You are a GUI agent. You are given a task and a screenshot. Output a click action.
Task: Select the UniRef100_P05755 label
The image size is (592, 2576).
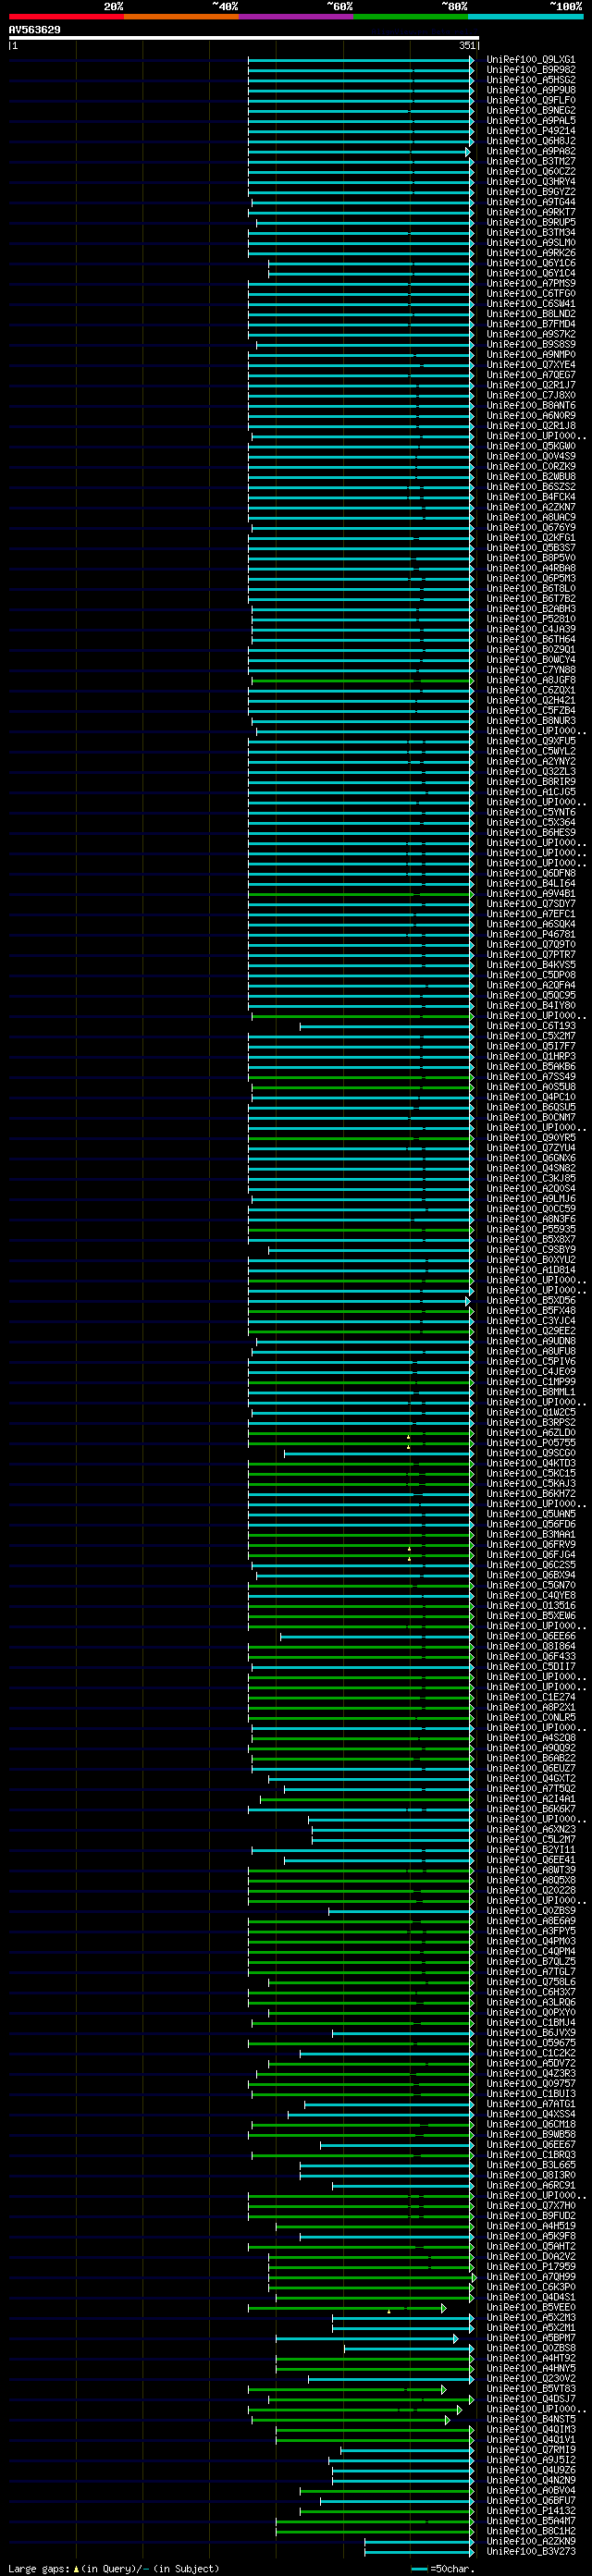click(x=531, y=1443)
